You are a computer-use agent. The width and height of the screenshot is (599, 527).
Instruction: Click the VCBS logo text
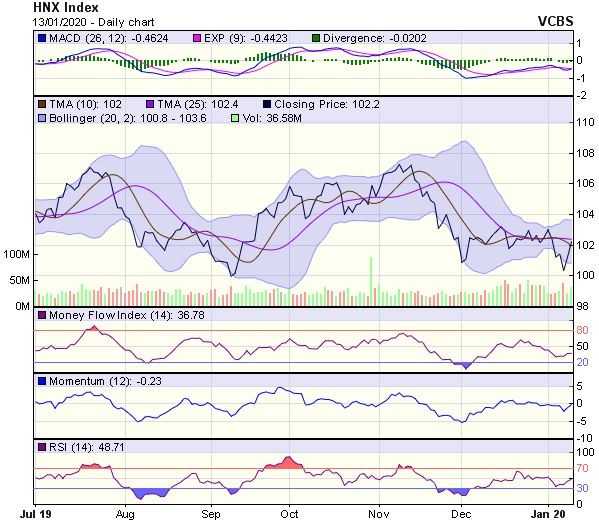(555, 21)
